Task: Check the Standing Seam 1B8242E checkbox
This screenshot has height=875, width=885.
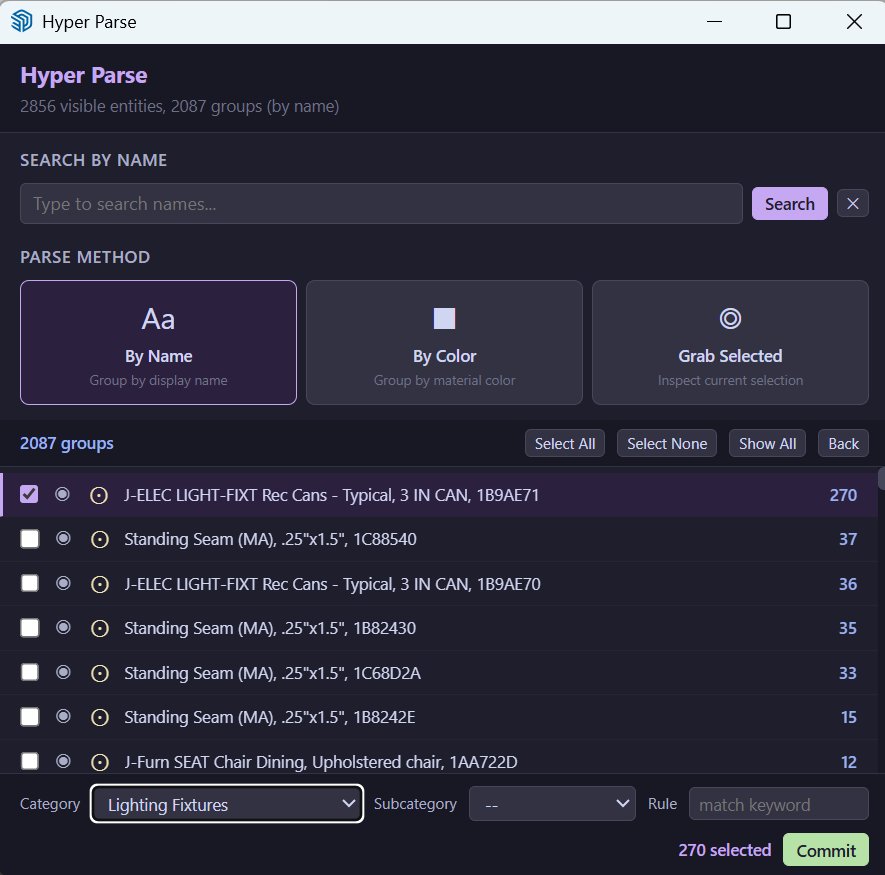Action: pyautogui.click(x=29, y=716)
